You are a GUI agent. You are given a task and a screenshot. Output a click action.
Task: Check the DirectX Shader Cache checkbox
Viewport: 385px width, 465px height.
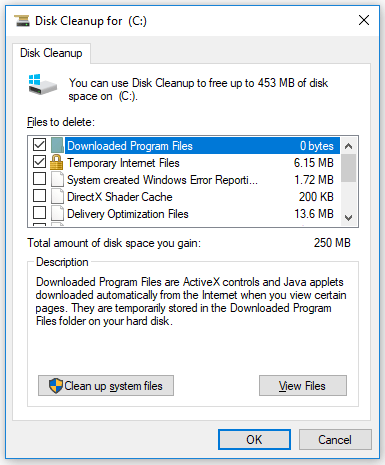pyautogui.click(x=39, y=196)
